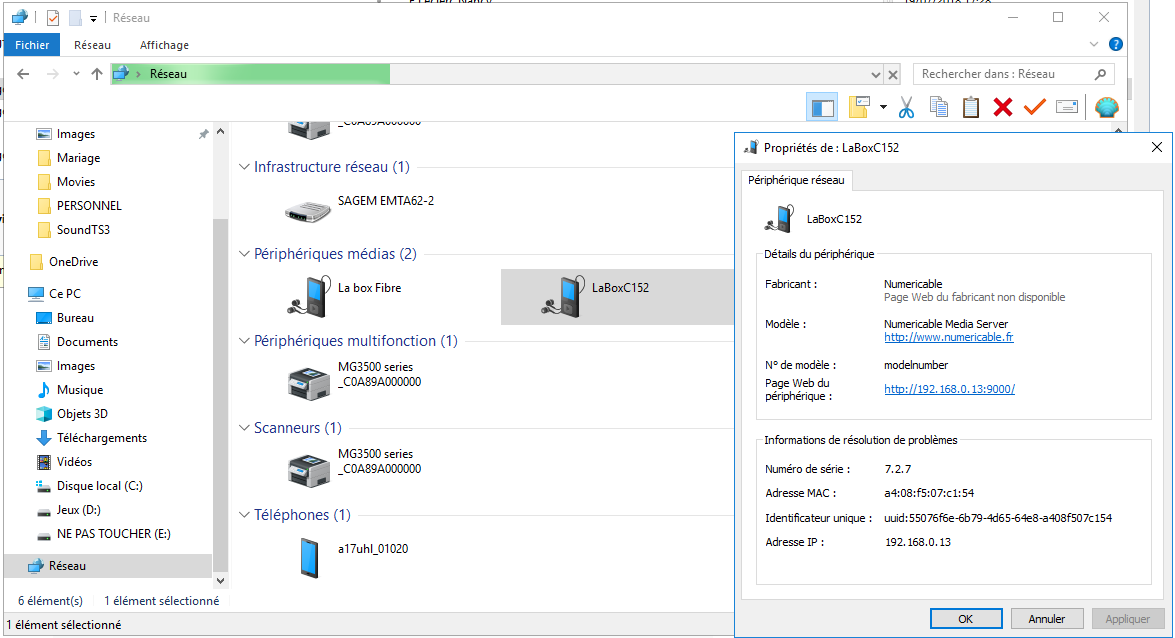Viewport: 1175px width, 638px height.
Task: Open the http://192.168.0.13:9000/ device link
Action: pyautogui.click(x=949, y=389)
